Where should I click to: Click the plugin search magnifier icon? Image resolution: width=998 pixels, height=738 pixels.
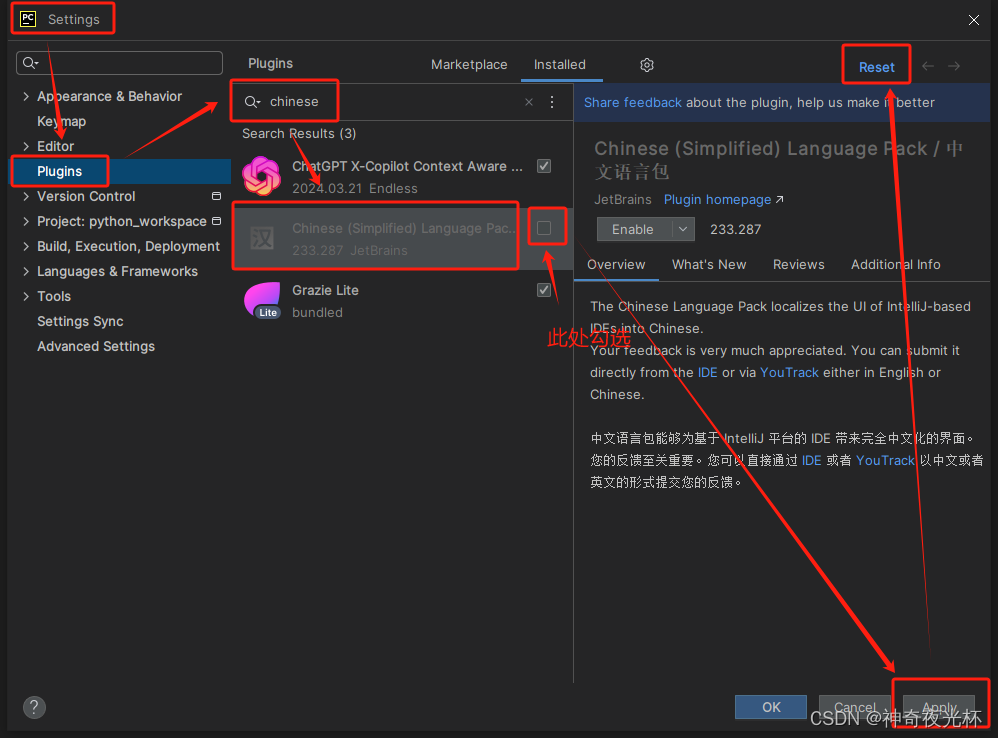252,102
